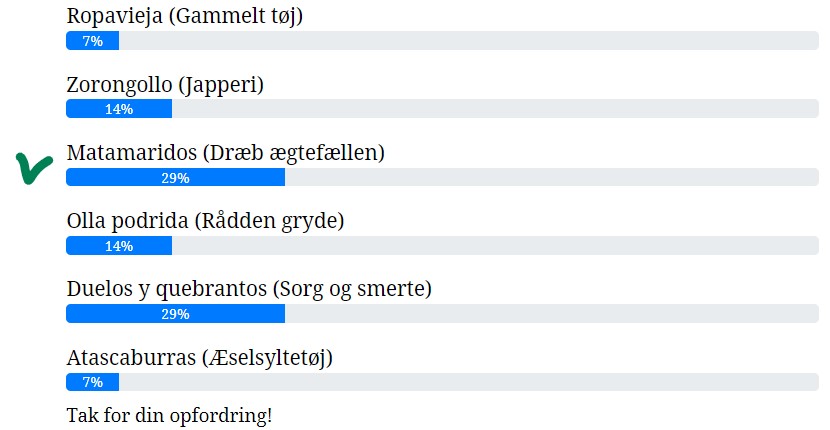830x430 pixels.
Task: Click the gray unfilled part of Matamaridos' bar
Action: pyautogui.click(x=552, y=178)
